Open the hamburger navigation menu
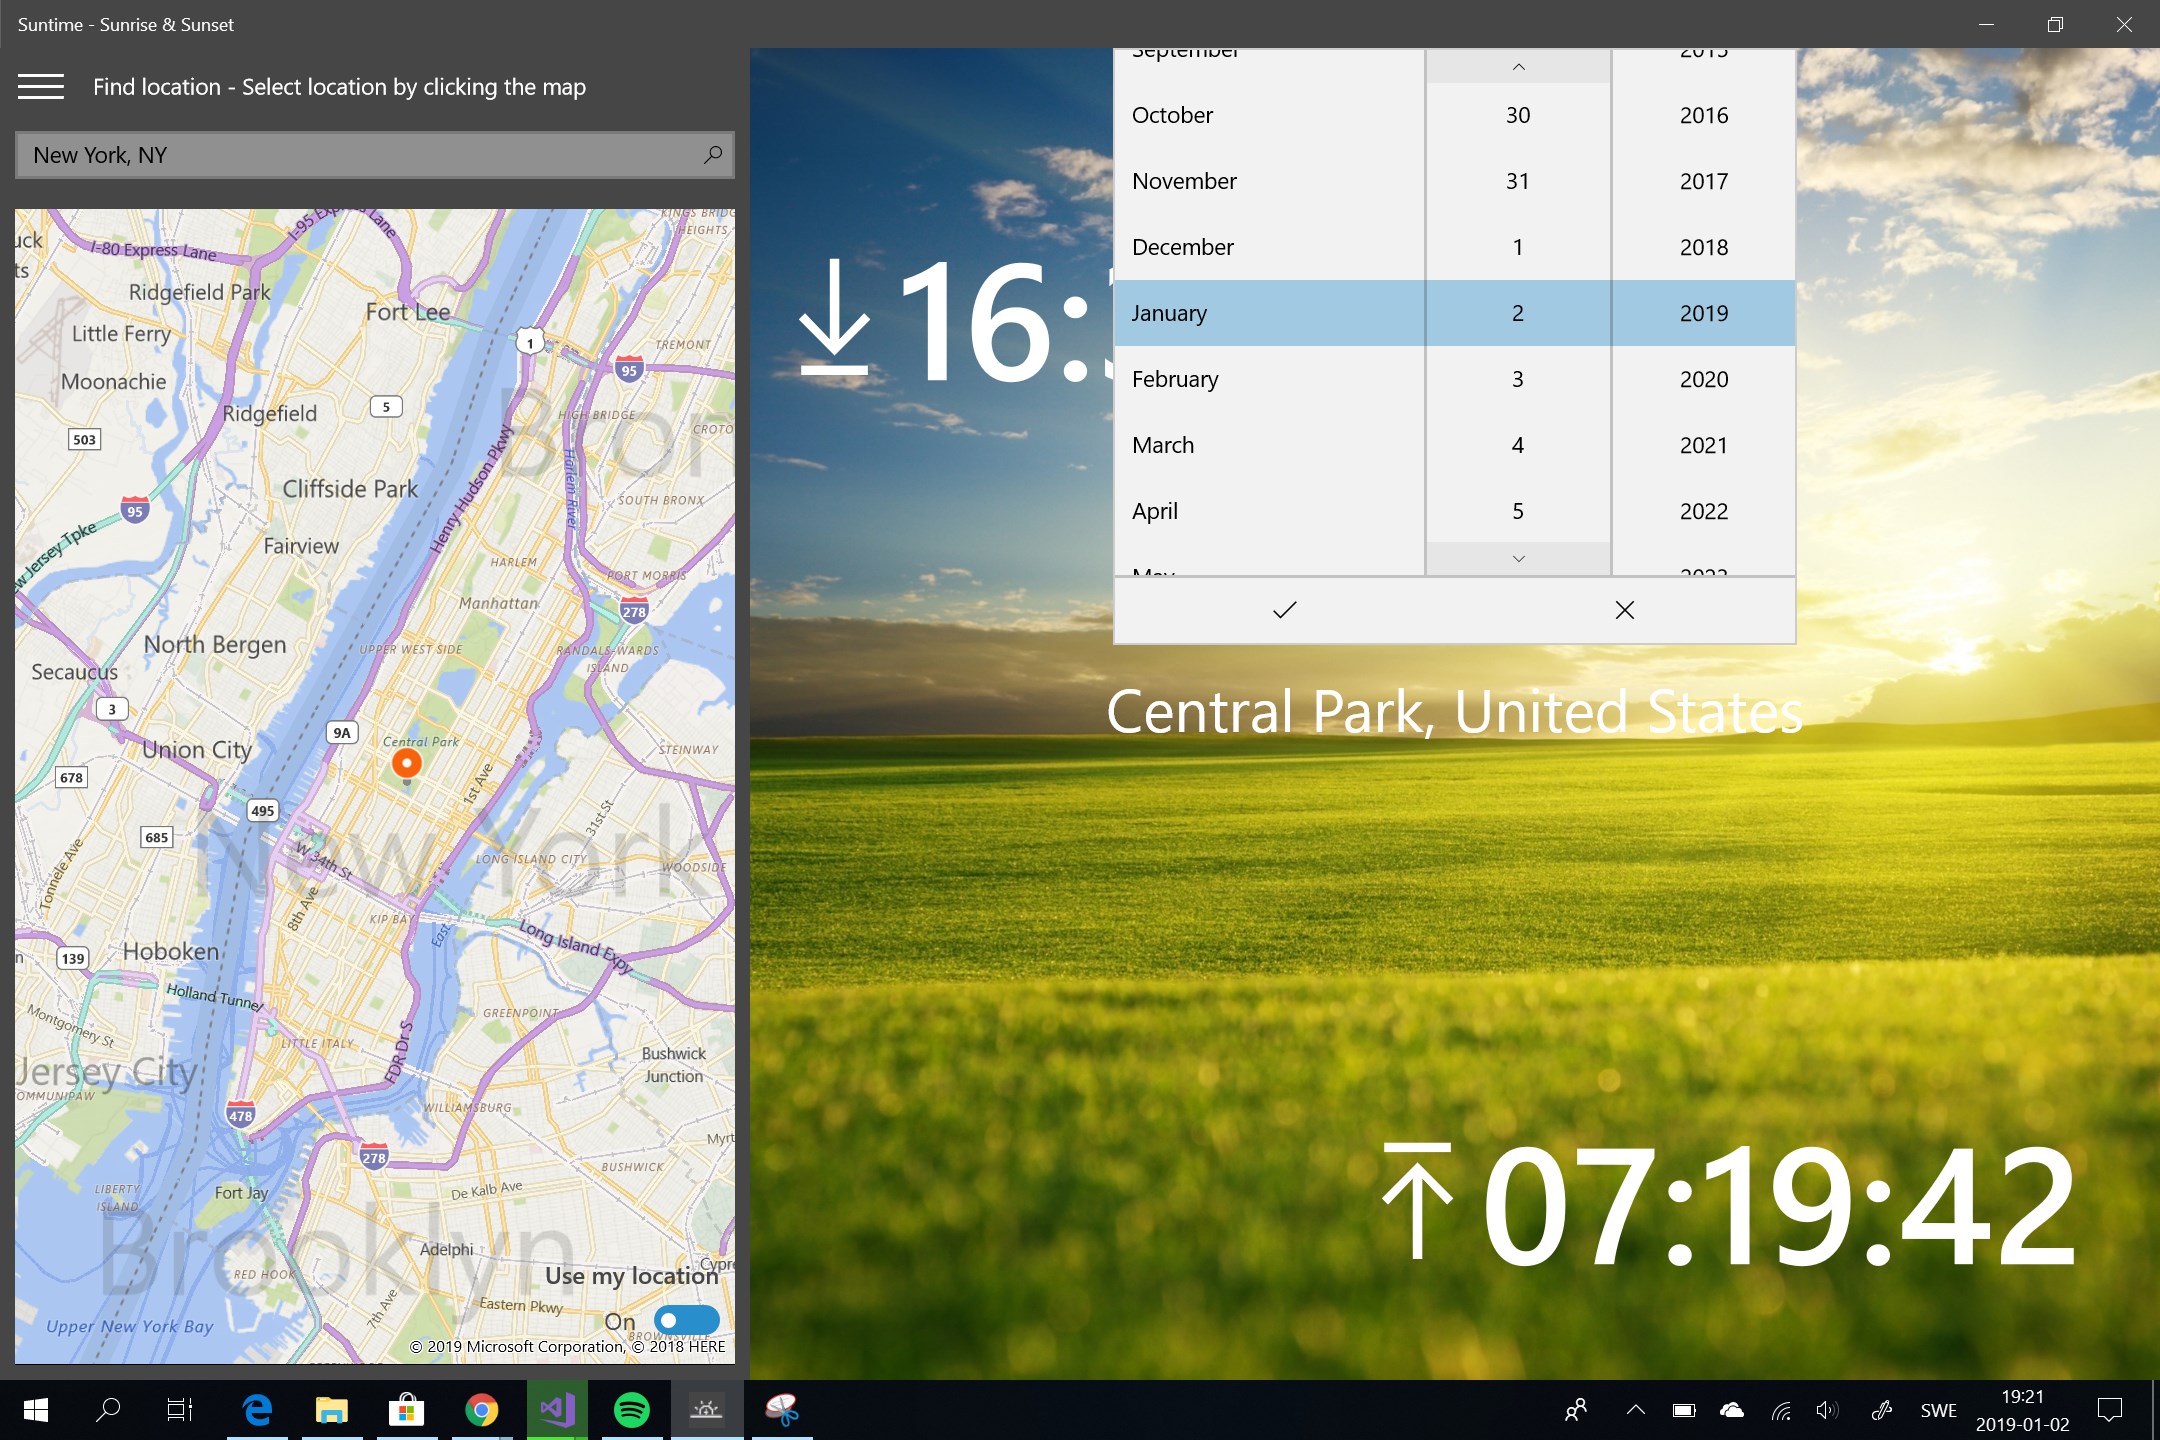The height and width of the screenshot is (1440, 2160). tap(41, 87)
